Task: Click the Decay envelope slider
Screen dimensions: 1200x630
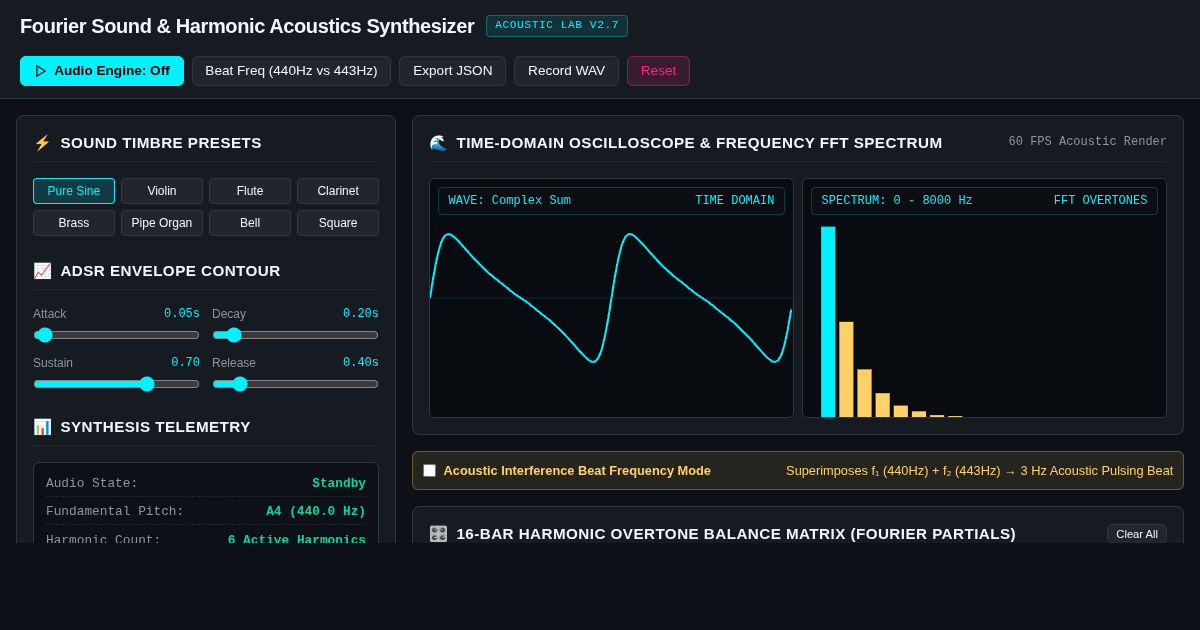Action: [x=295, y=335]
